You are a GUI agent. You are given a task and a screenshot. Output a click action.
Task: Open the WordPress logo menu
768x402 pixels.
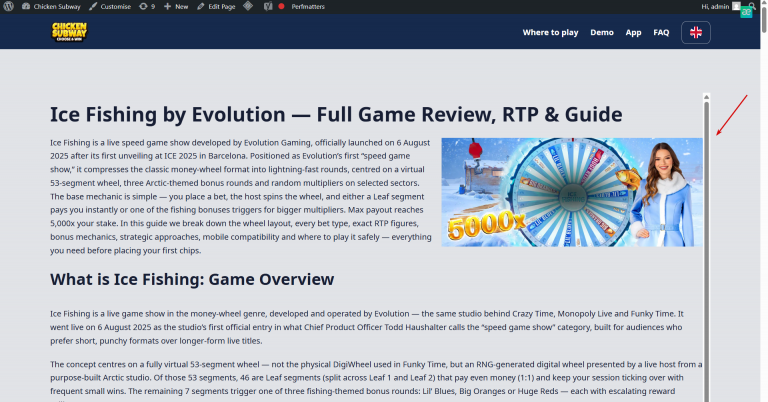pyautogui.click(x=8, y=6)
